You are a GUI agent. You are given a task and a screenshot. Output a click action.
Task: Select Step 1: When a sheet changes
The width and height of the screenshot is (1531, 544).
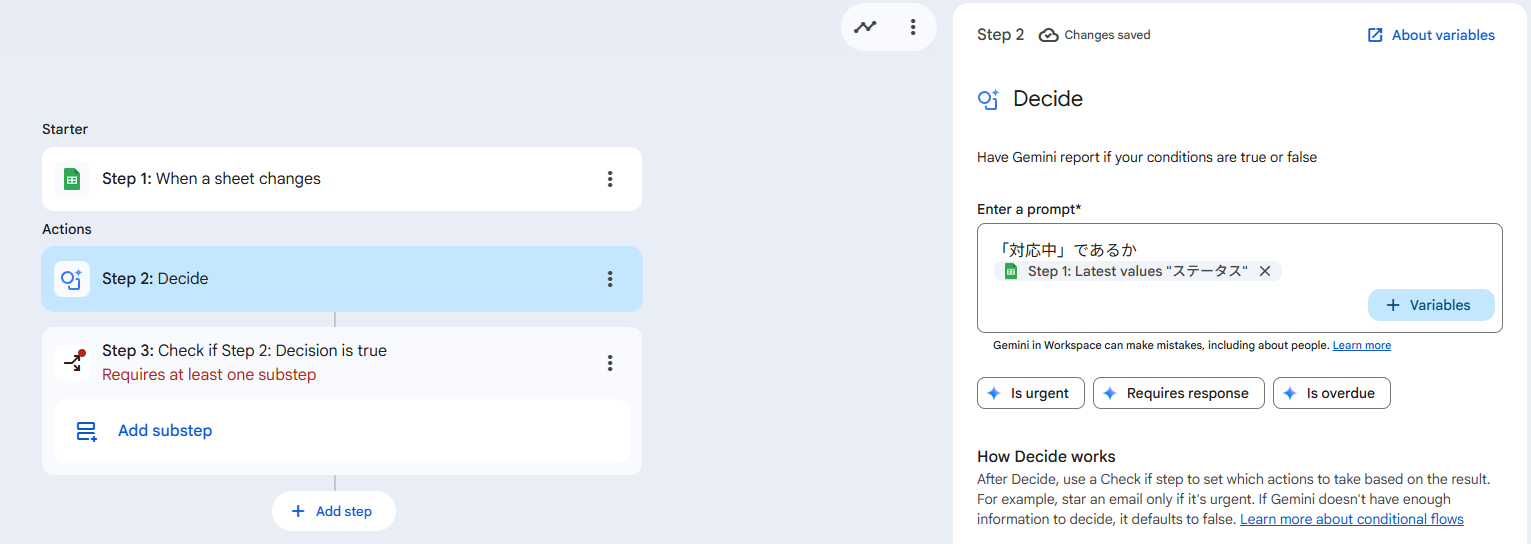point(300,179)
